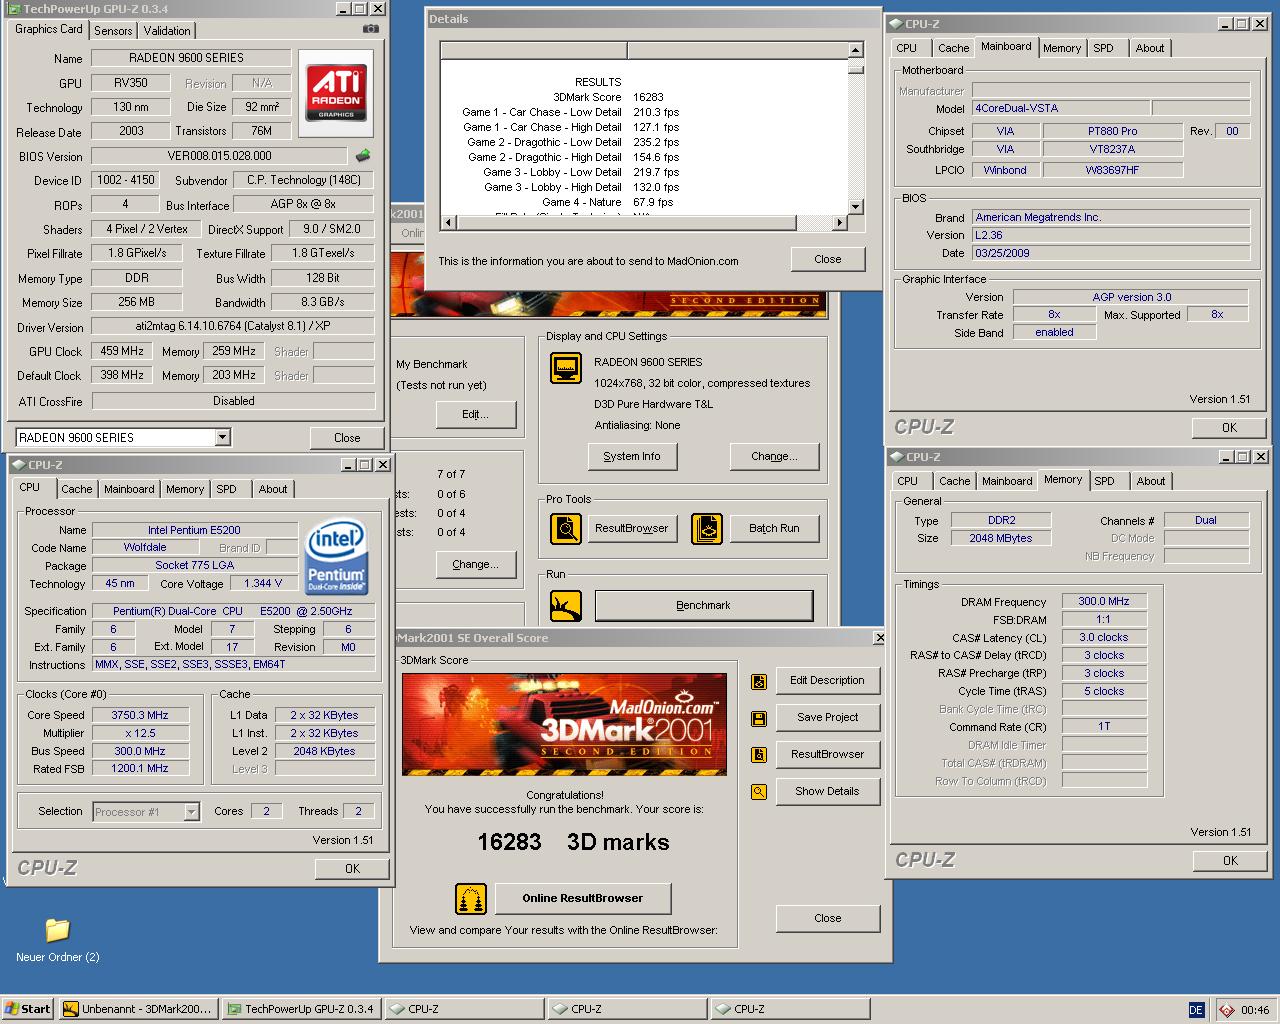Click the floppy icon beside Save Project

(x=759, y=718)
